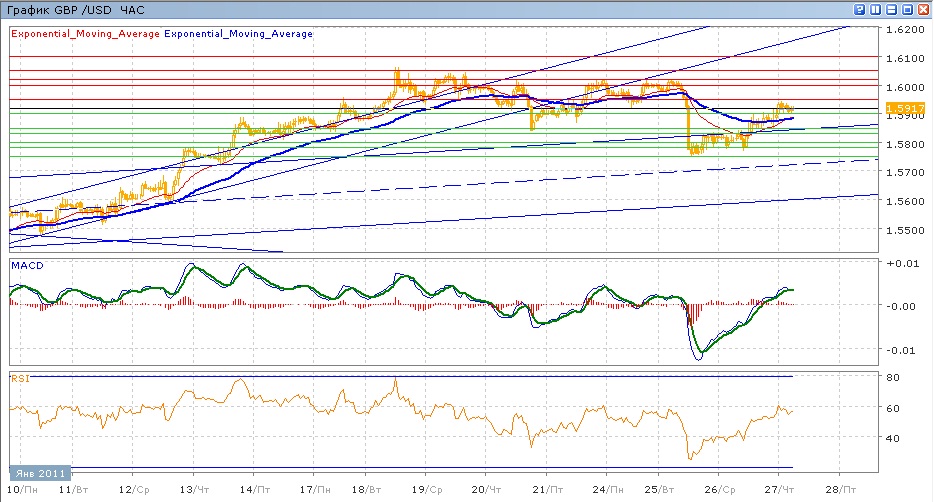Click the 1.6200 price axis value
The width and height of the screenshot is (934, 502).
pyautogui.click(x=905, y=29)
